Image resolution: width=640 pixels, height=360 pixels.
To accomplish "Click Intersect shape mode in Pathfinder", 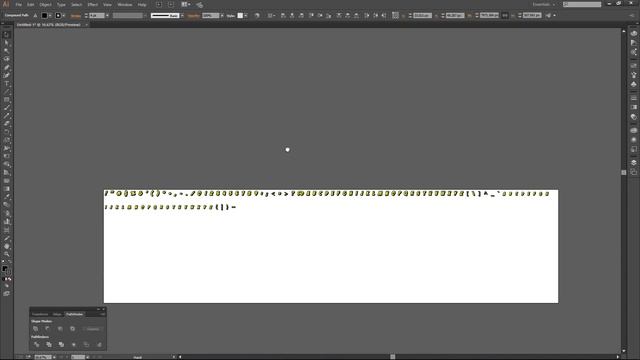I will (60, 329).
